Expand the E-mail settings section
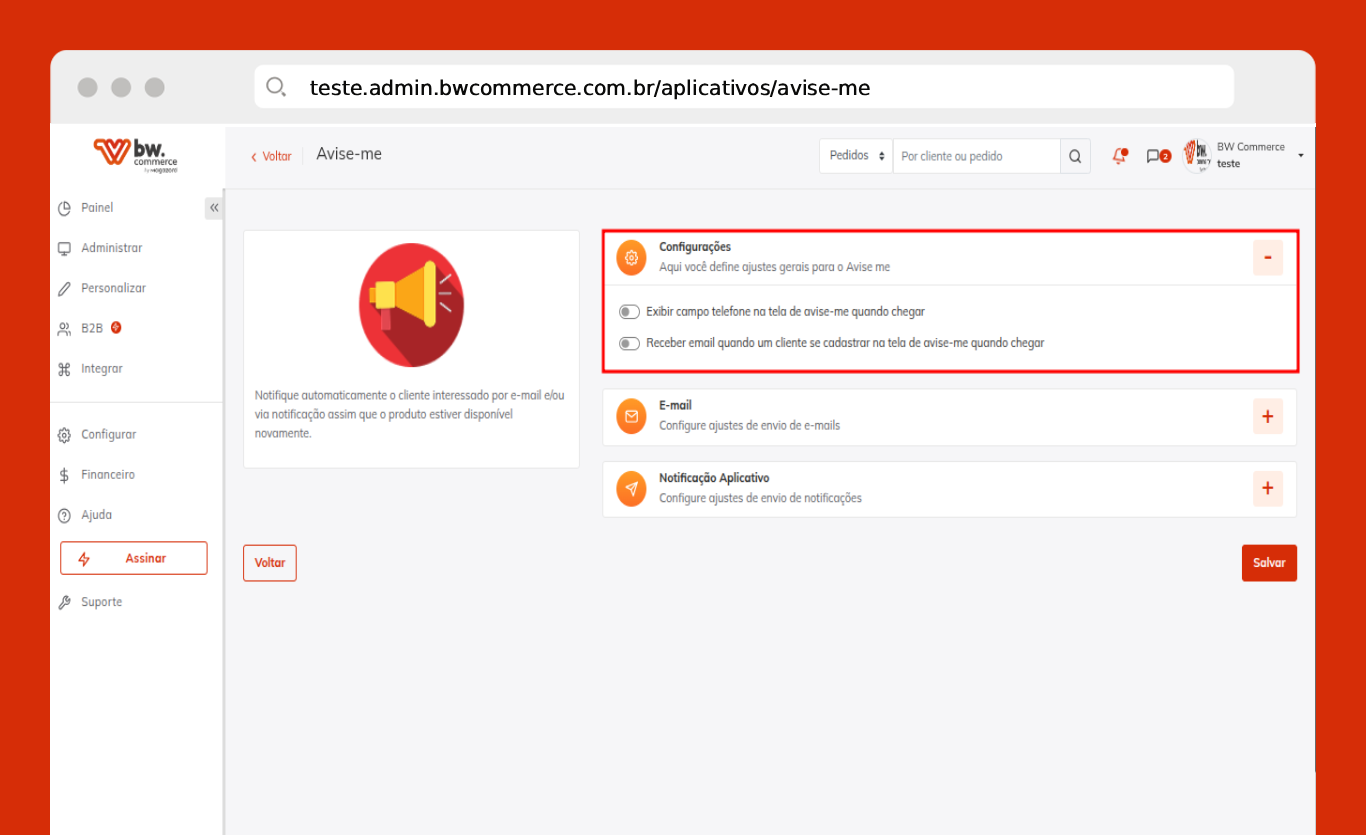This screenshot has width=1366, height=835. click(x=1267, y=416)
